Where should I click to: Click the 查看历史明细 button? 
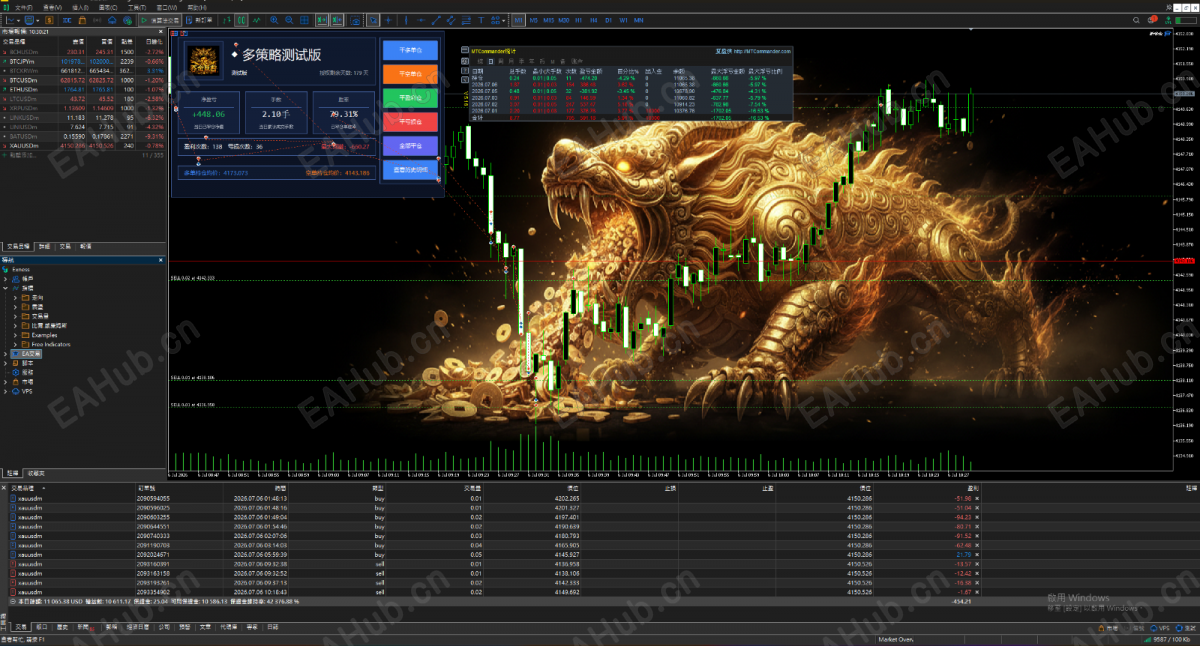point(410,170)
